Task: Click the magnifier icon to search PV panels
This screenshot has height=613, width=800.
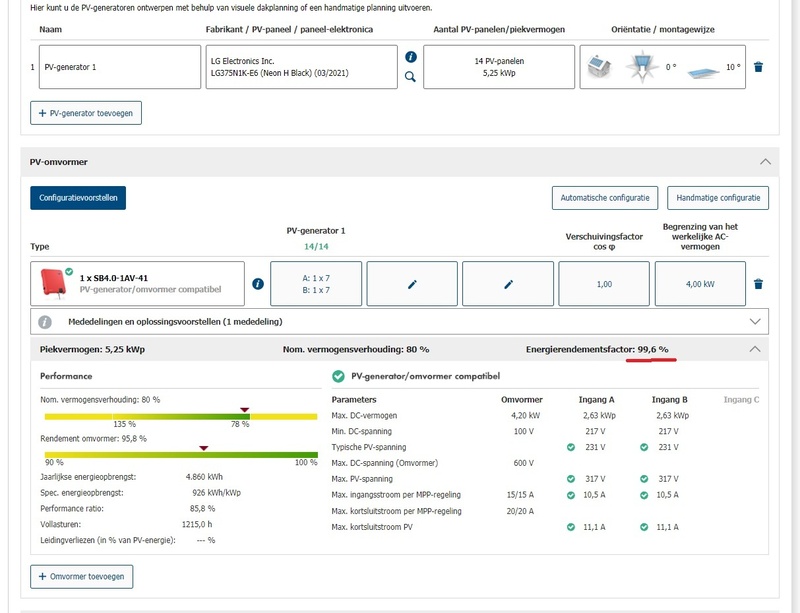Action: [410, 76]
